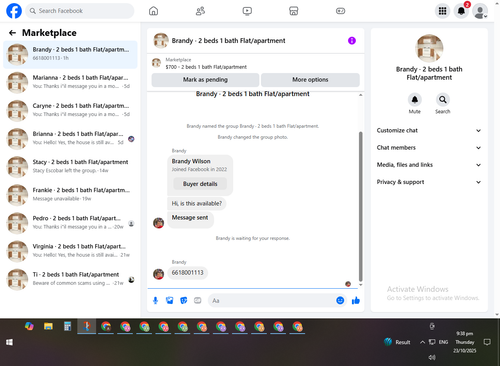Click the Windows Start button
The width and height of the screenshot is (500, 366).
(x=9, y=342)
